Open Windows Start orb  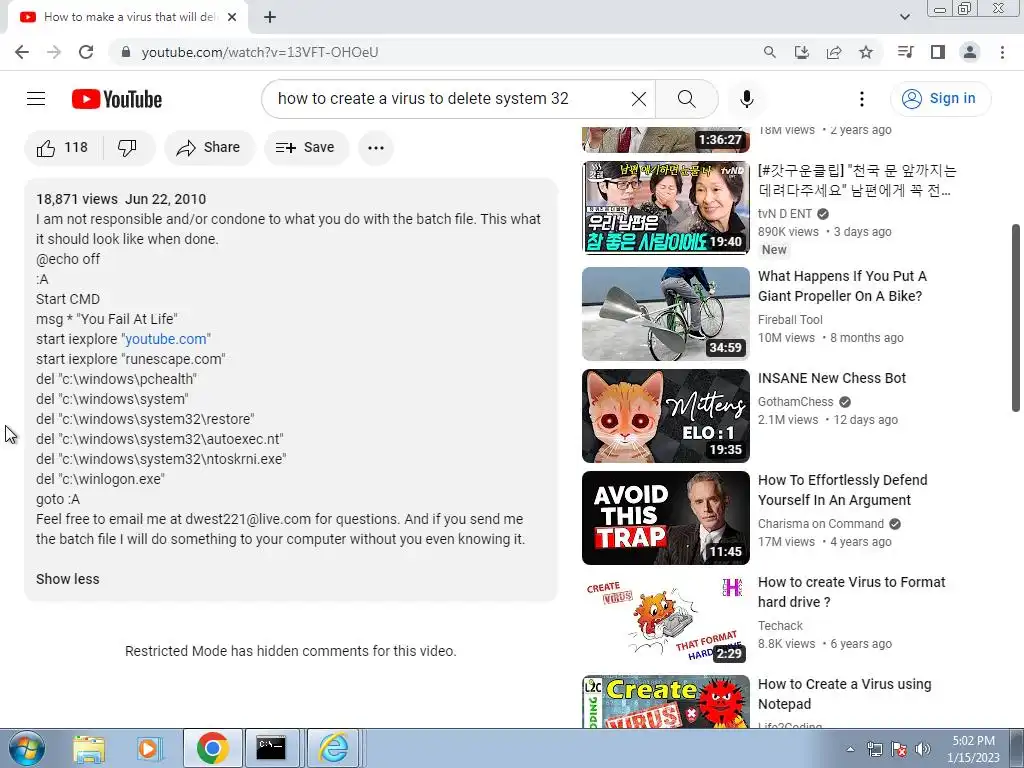click(x=27, y=748)
